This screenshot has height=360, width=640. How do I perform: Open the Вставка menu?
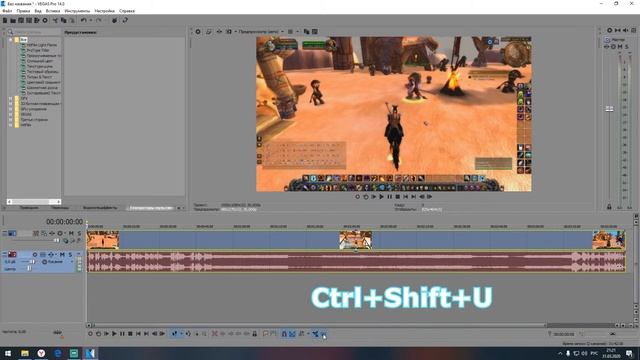point(53,11)
